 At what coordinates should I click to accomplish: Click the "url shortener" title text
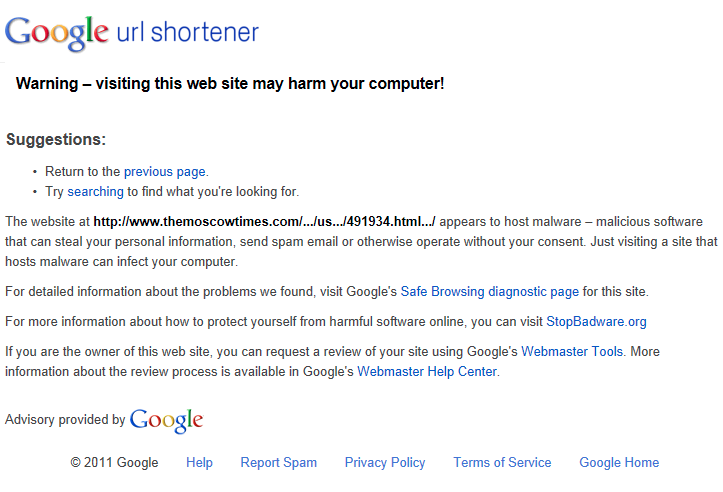click(188, 32)
